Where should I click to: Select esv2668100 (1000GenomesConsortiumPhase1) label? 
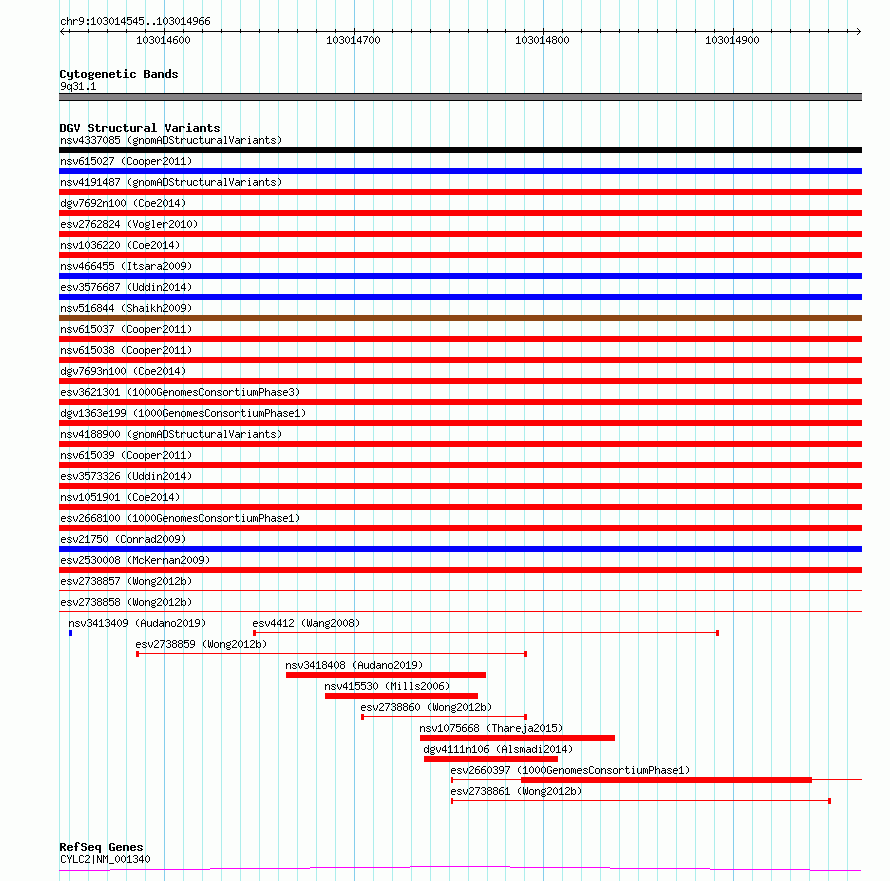(180, 518)
